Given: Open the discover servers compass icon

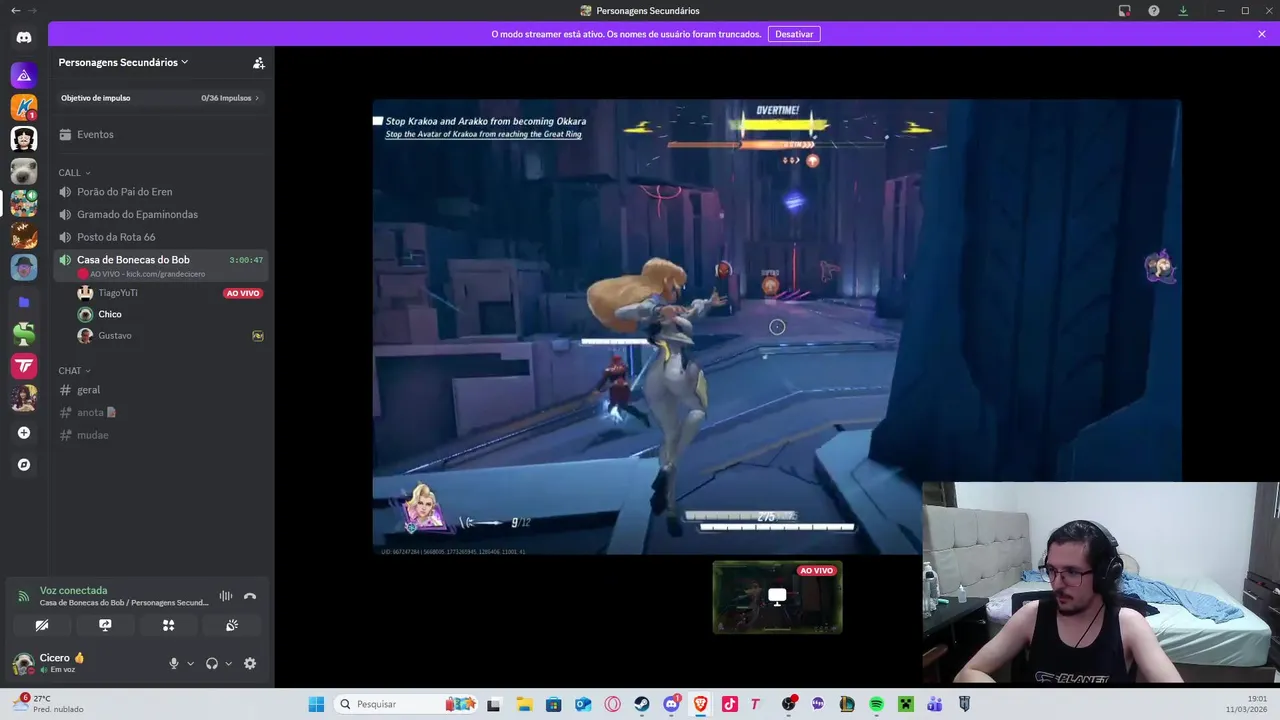Looking at the screenshot, I should pos(24,465).
